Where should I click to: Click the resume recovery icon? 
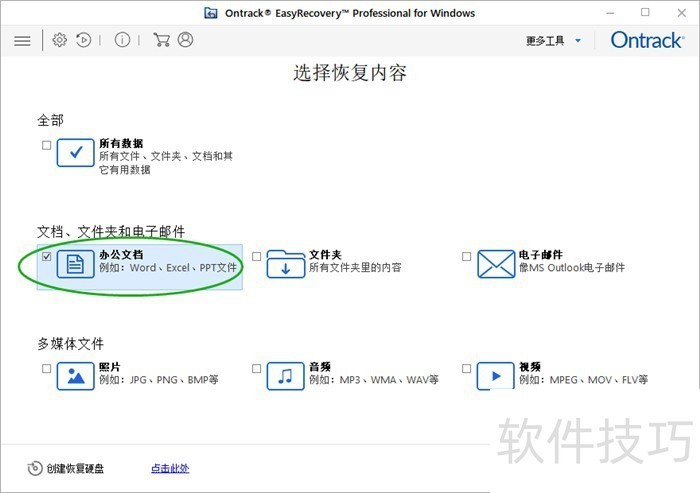83,40
